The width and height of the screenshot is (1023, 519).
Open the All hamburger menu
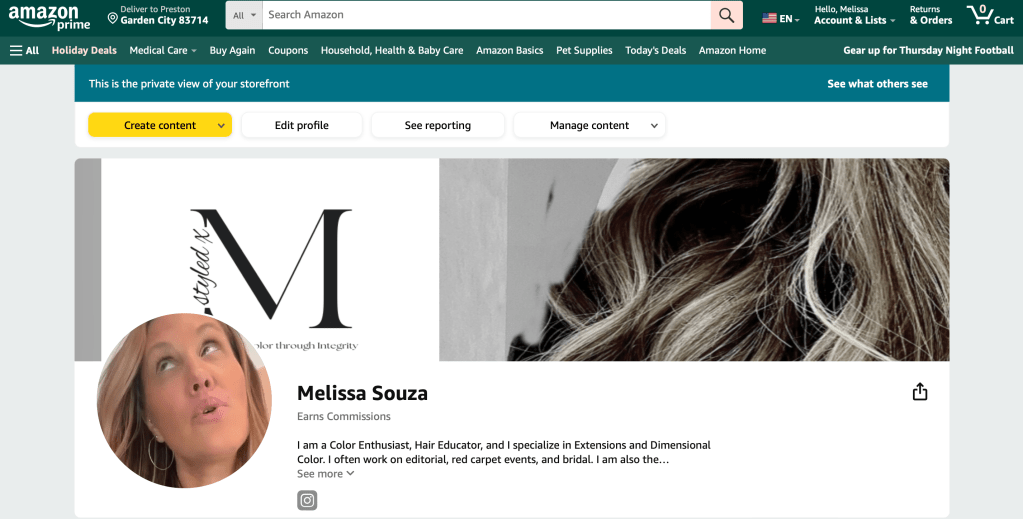tap(24, 50)
